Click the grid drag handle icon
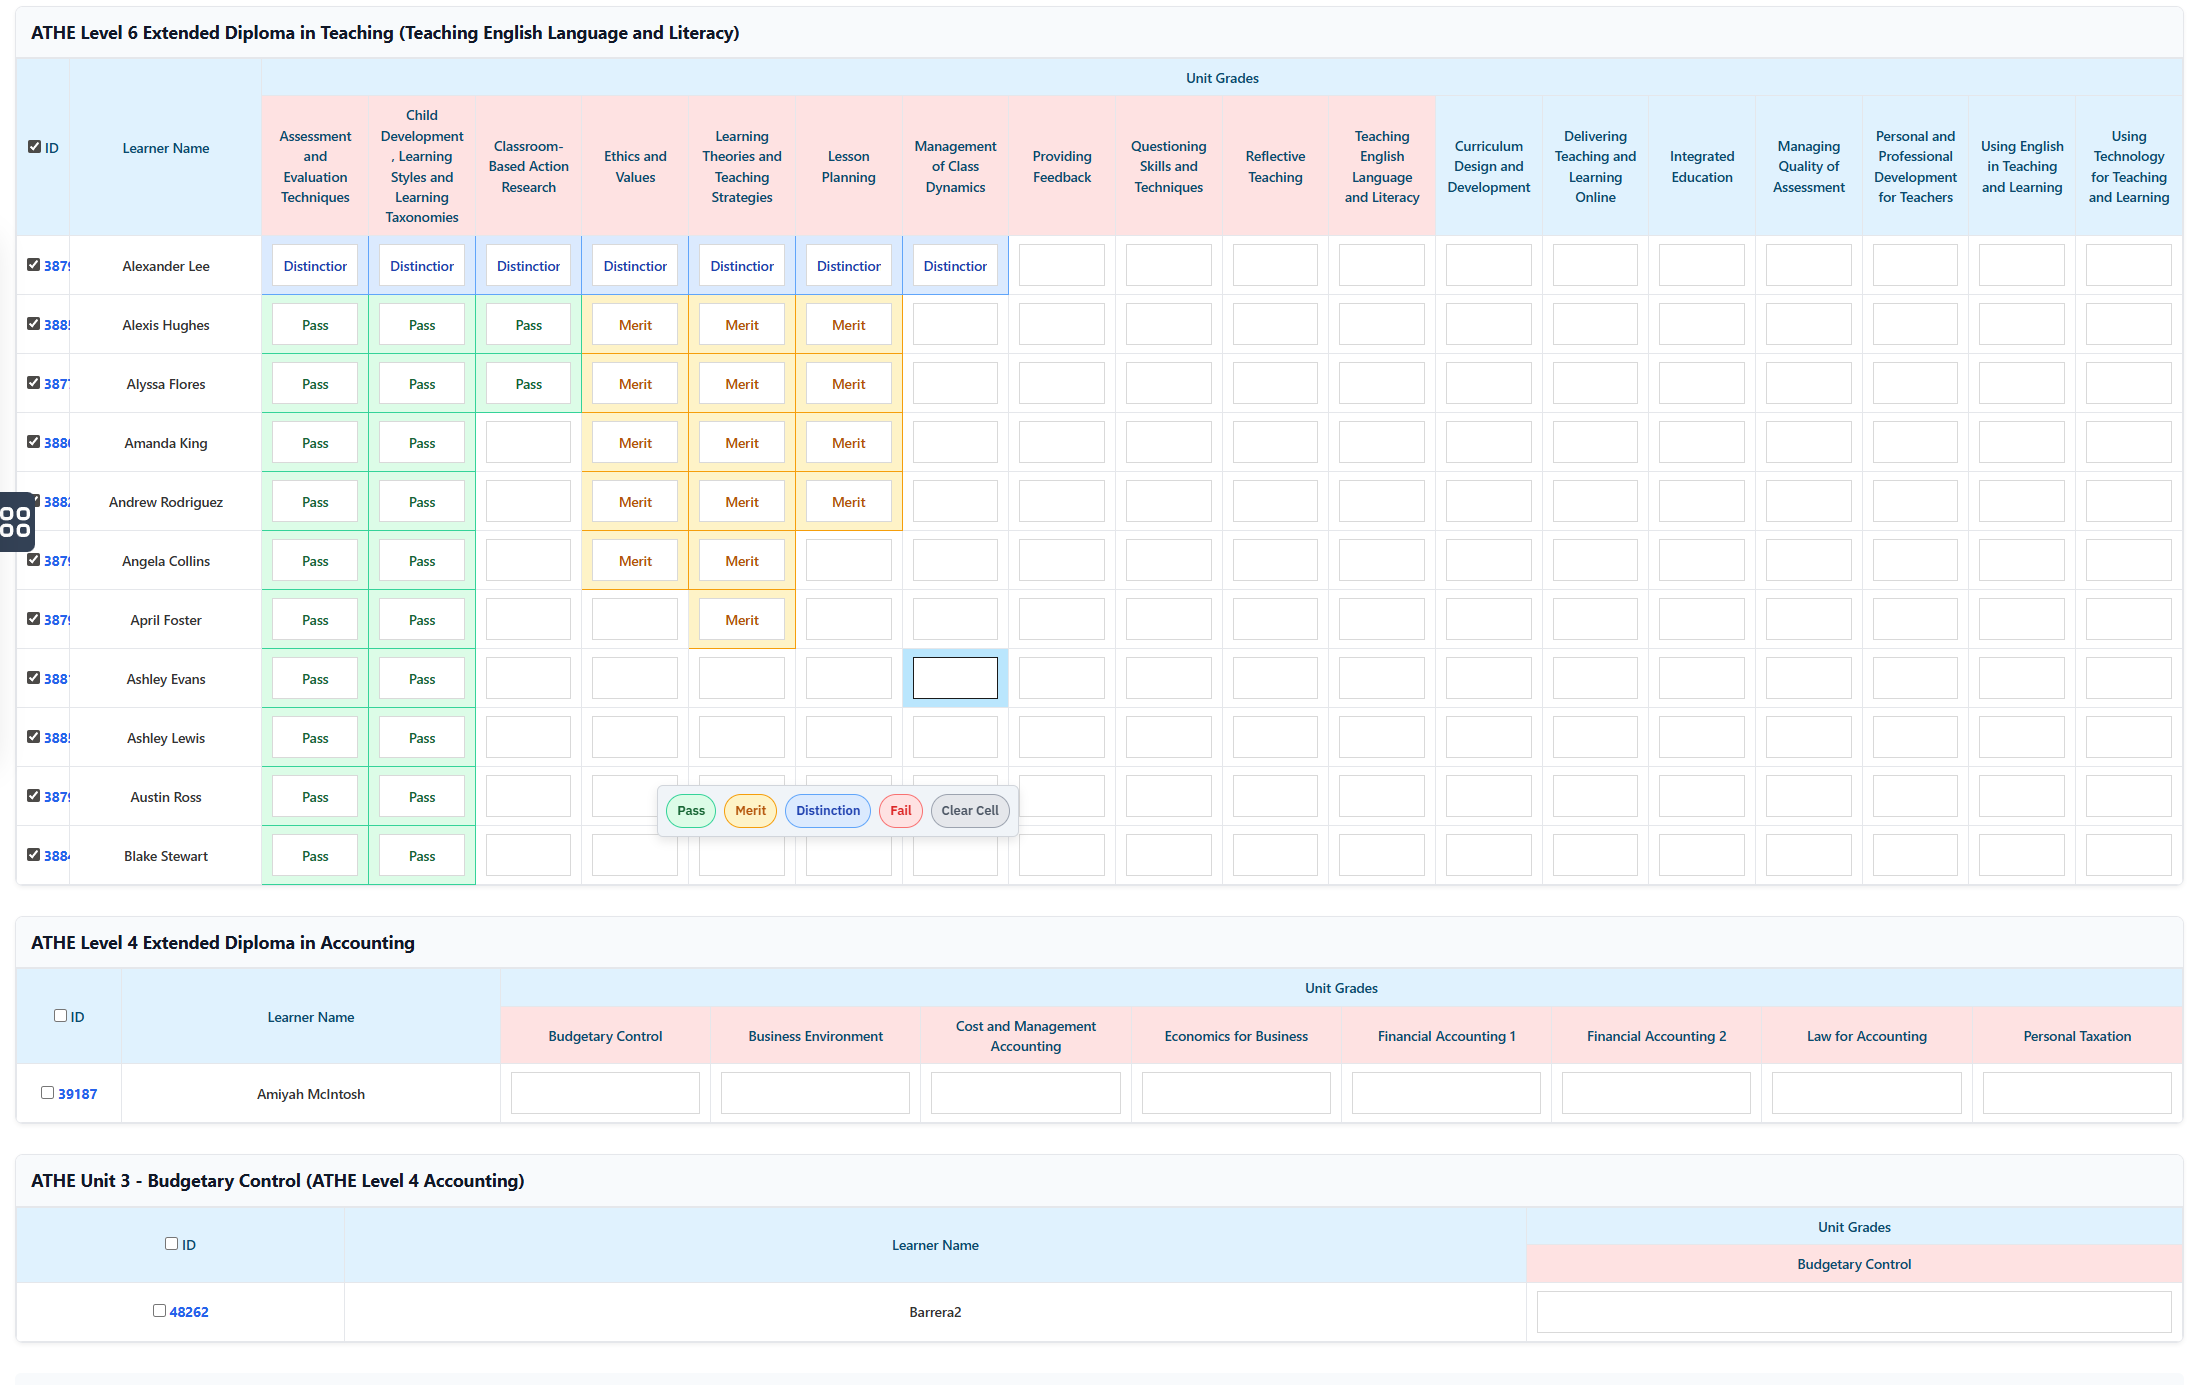This screenshot has height=1385, width=2196. (16, 521)
